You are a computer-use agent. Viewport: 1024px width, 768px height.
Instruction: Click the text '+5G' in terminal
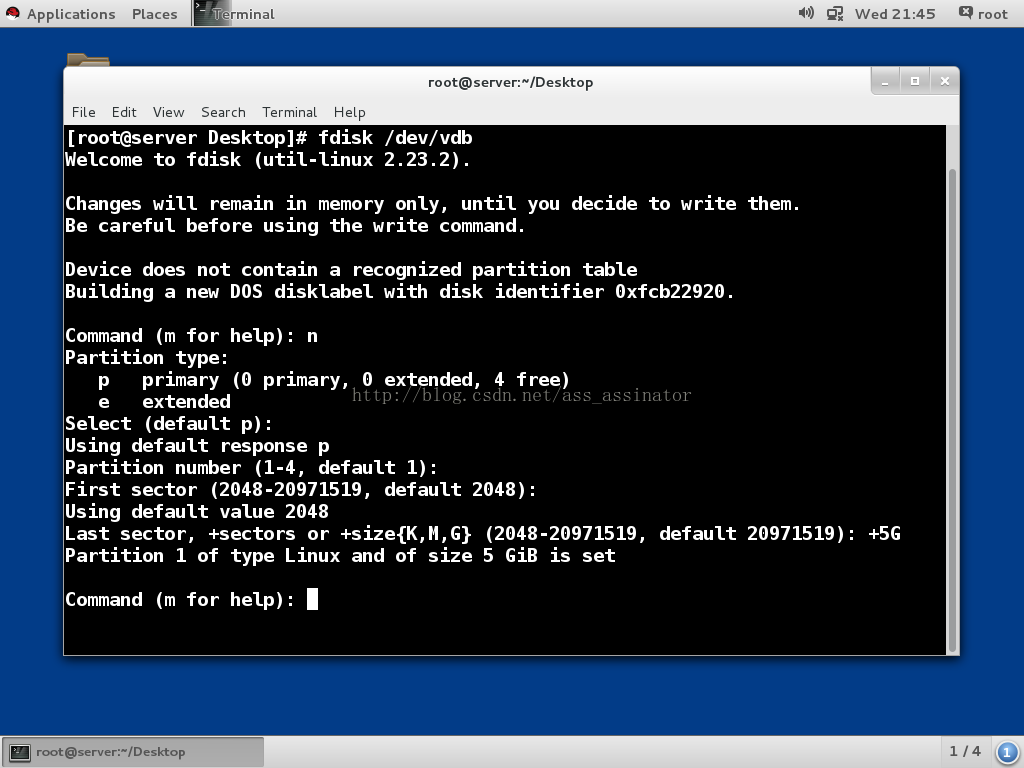tap(884, 534)
